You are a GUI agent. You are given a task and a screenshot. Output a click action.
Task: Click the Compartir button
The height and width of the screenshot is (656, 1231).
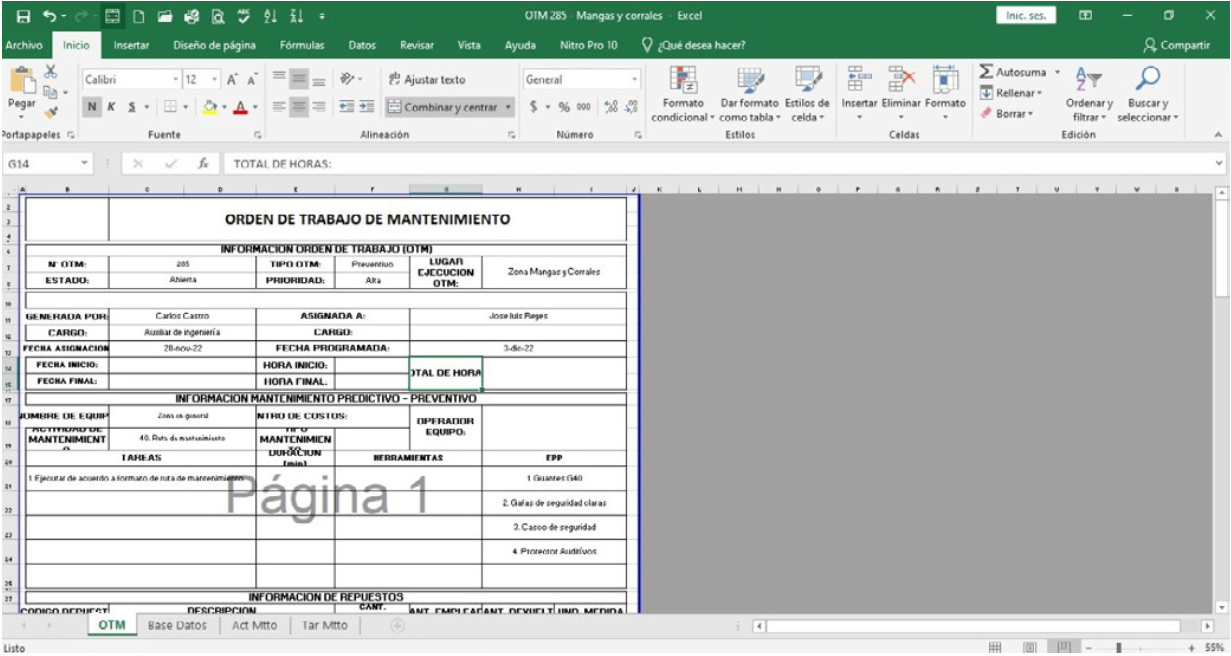(x=1181, y=45)
